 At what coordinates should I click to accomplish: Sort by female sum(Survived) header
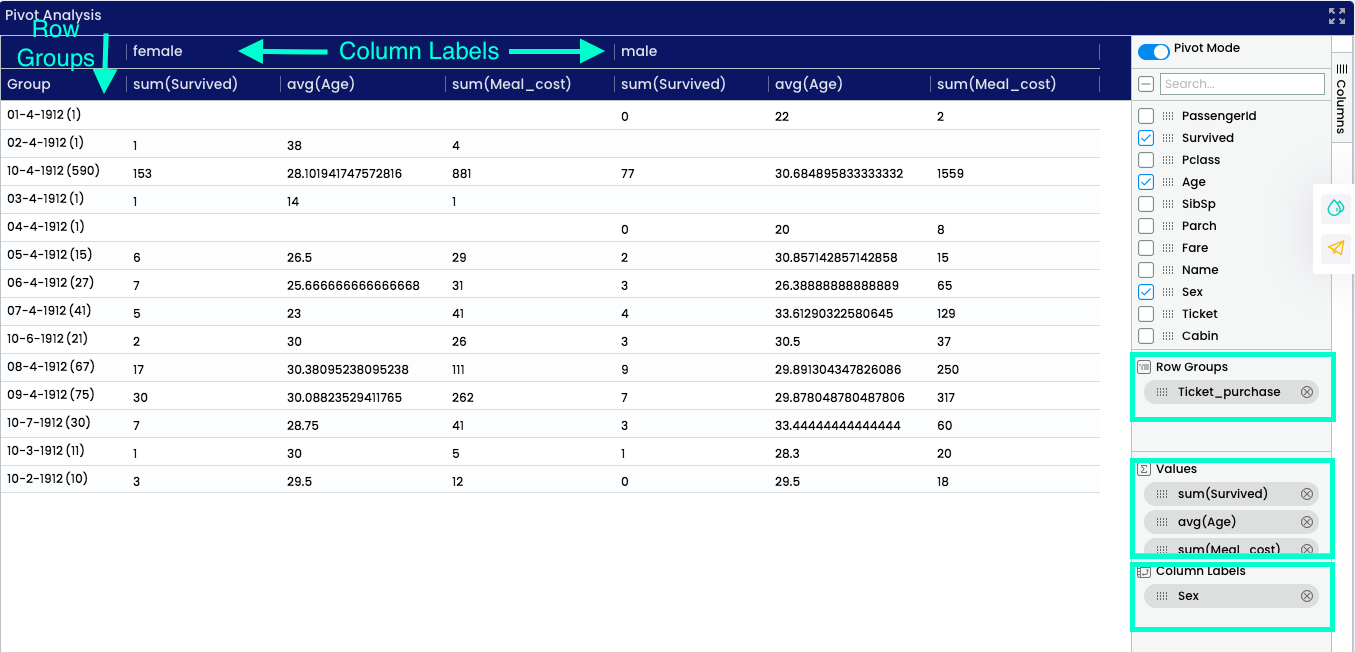[x=185, y=84]
